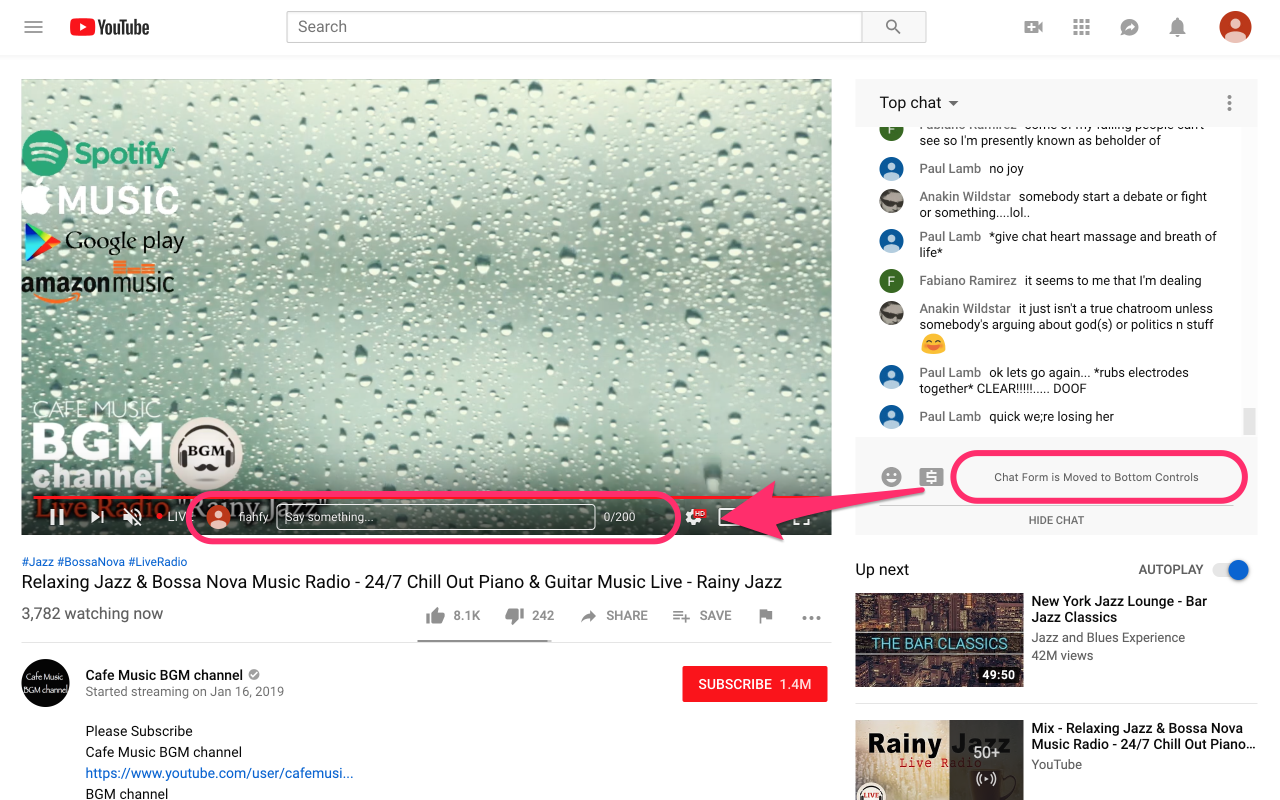Toggle the AUTOPLAY switch
The height and width of the screenshot is (800, 1280).
click(1231, 570)
